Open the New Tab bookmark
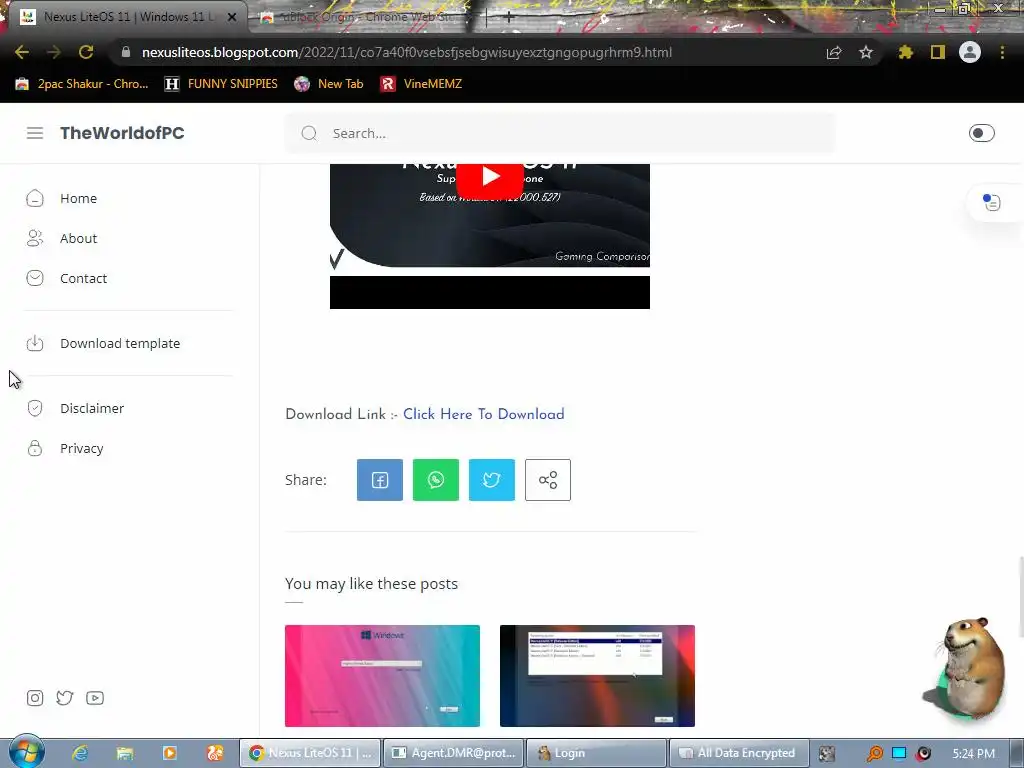The height and width of the screenshot is (768, 1024). click(x=328, y=84)
